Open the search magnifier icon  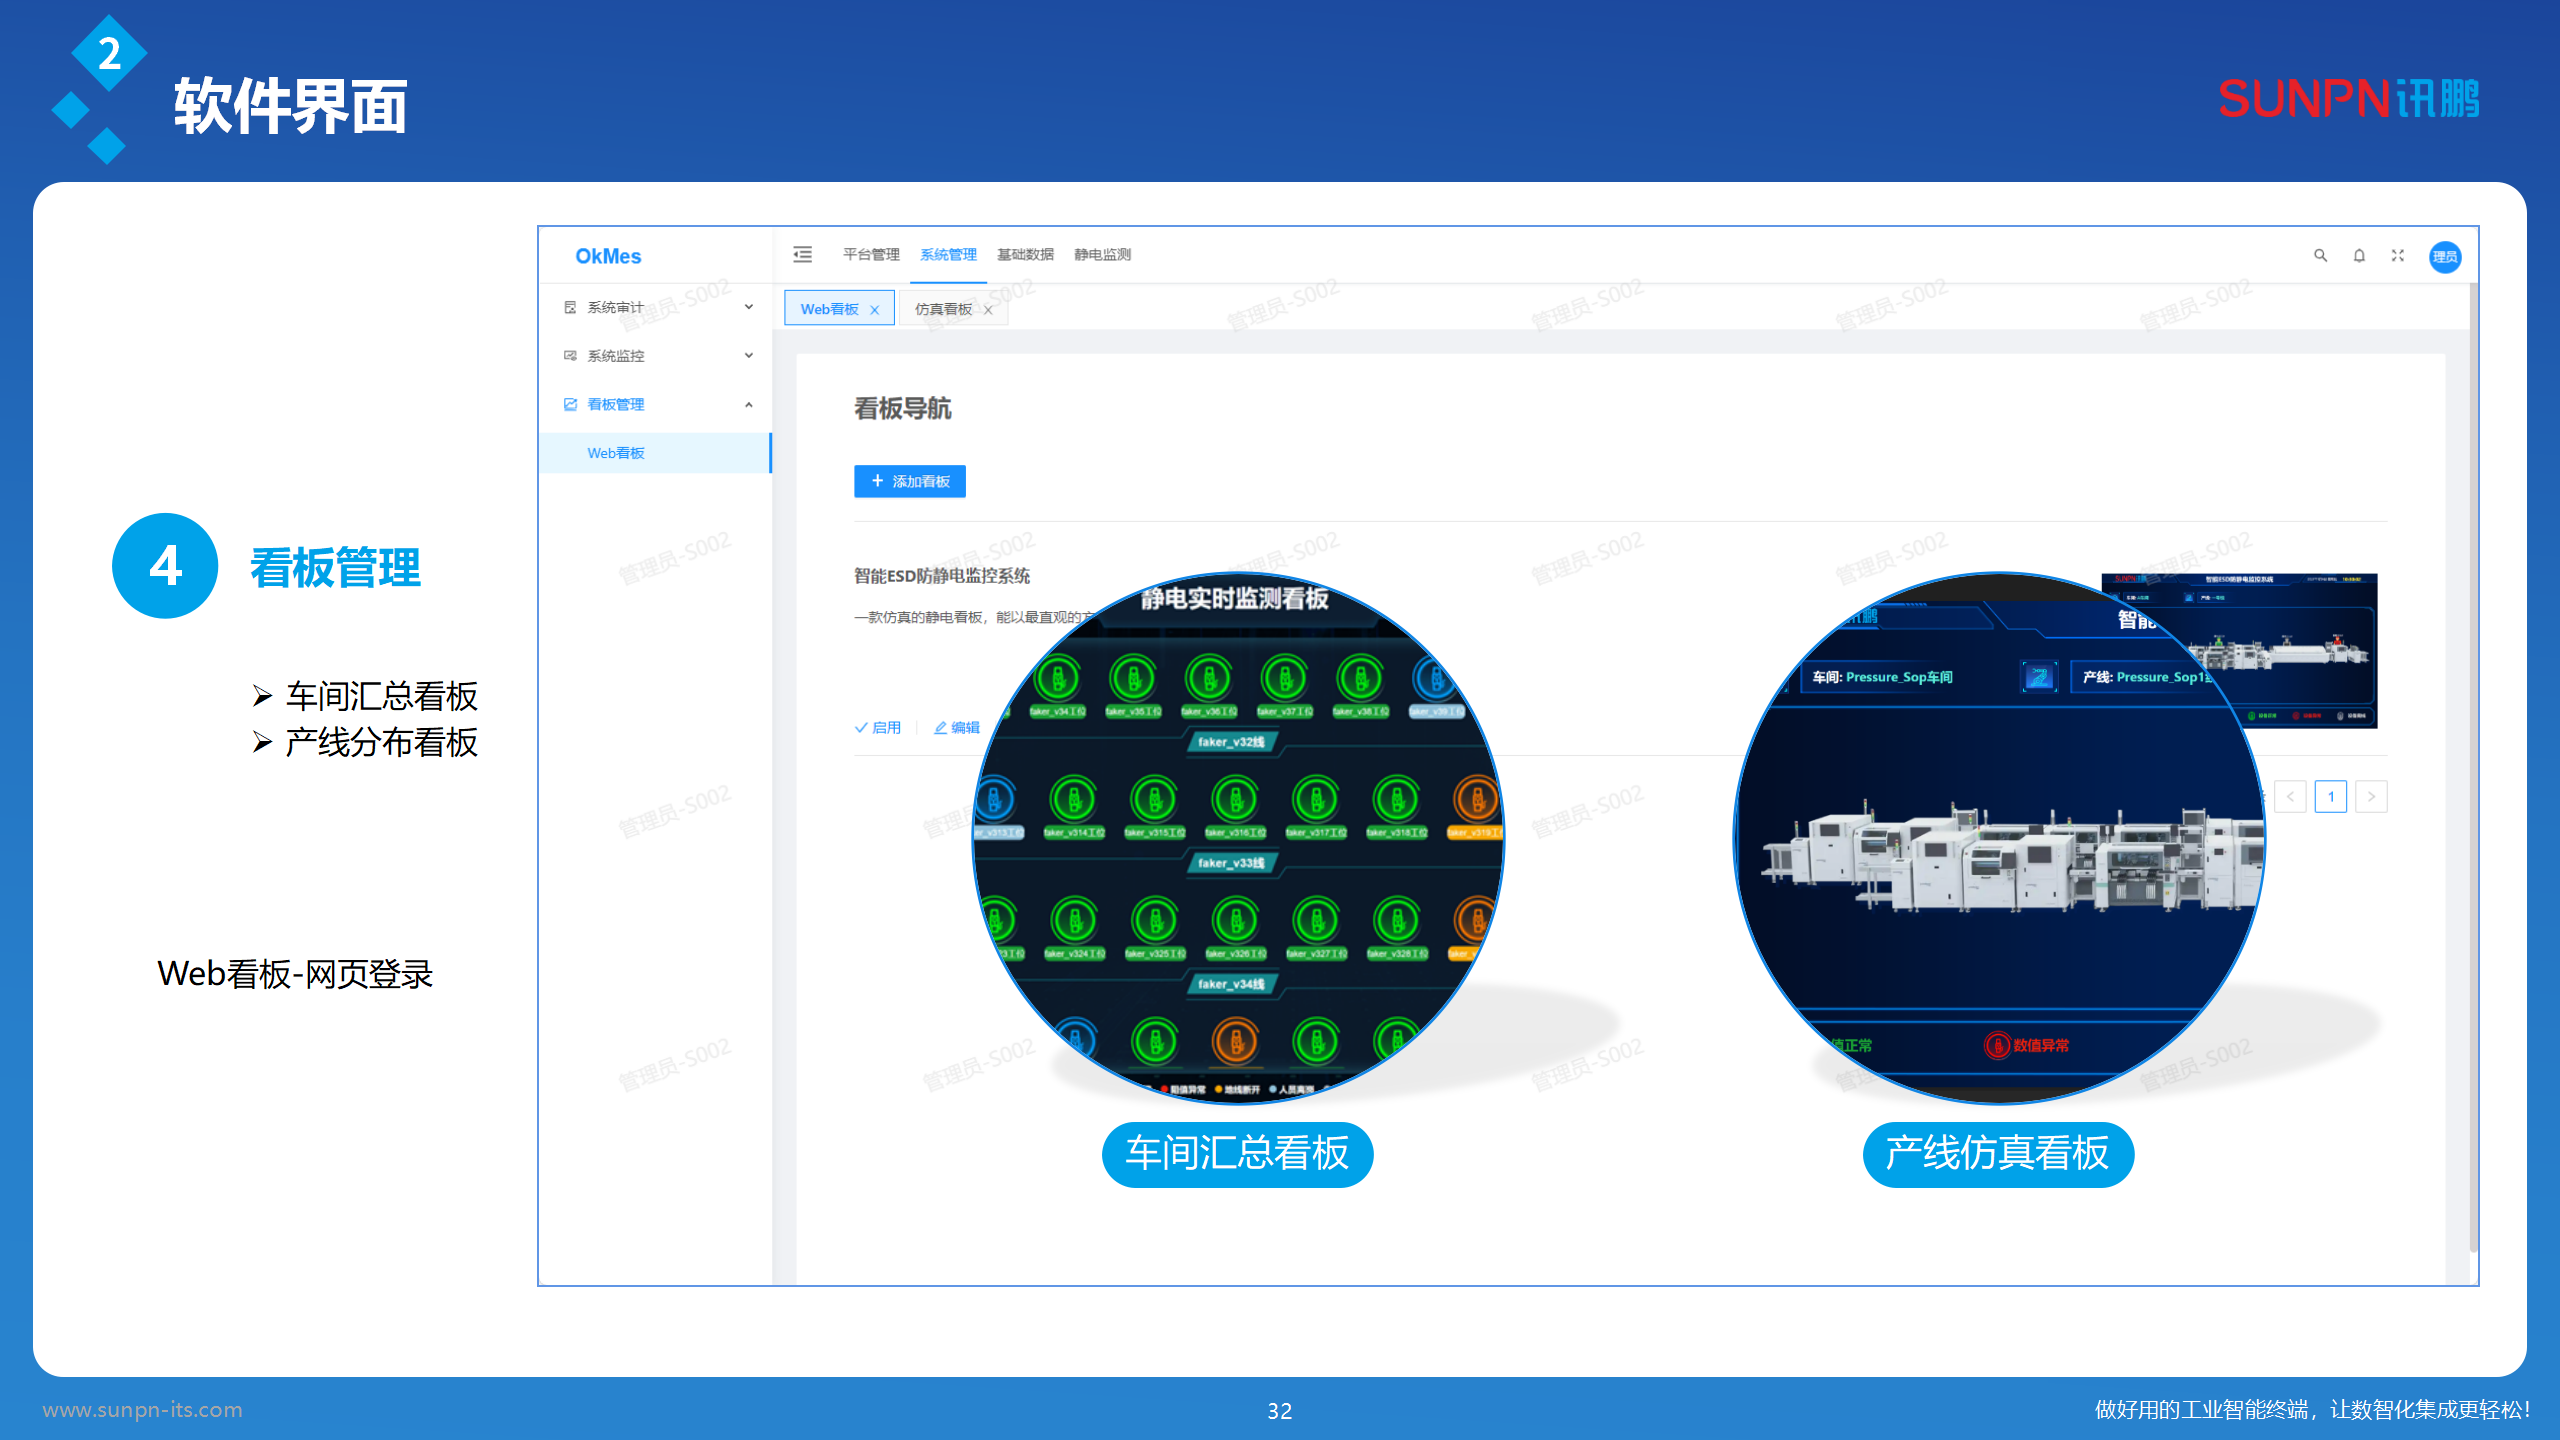[x=2320, y=256]
